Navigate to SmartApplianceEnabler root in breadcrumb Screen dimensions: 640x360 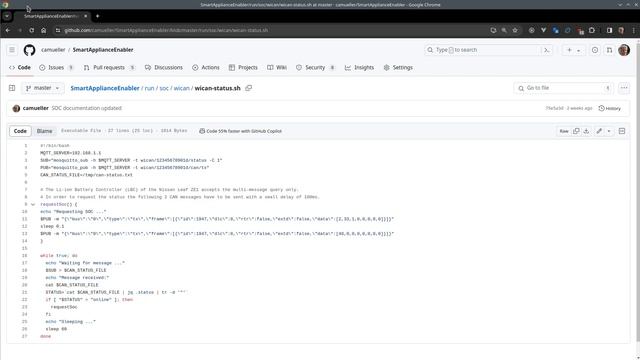click(x=105, y=88)
